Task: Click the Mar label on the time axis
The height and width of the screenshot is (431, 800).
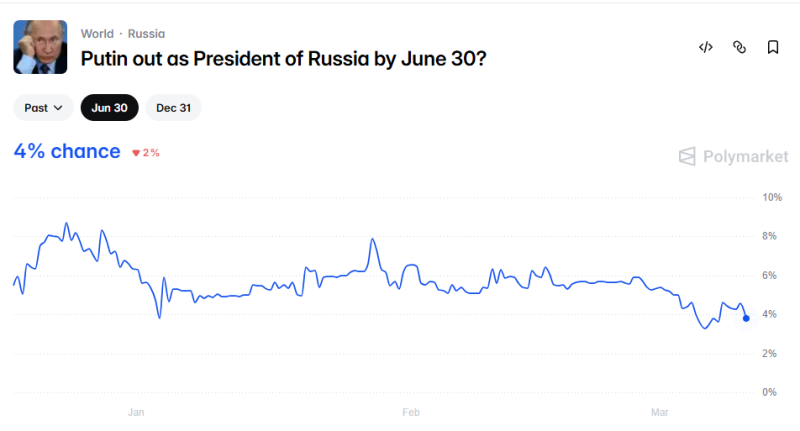Action: click(659, 412)
